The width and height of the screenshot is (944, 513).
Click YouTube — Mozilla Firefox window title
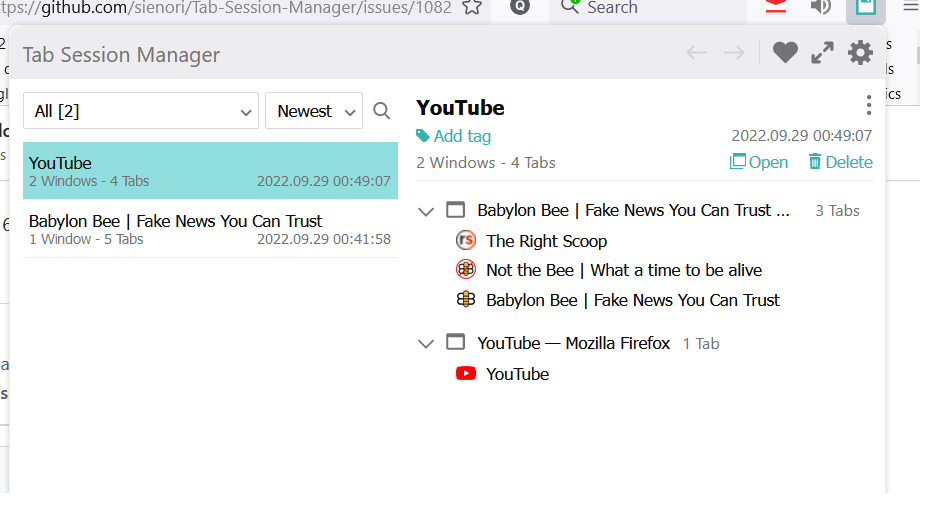coord(574,343)
